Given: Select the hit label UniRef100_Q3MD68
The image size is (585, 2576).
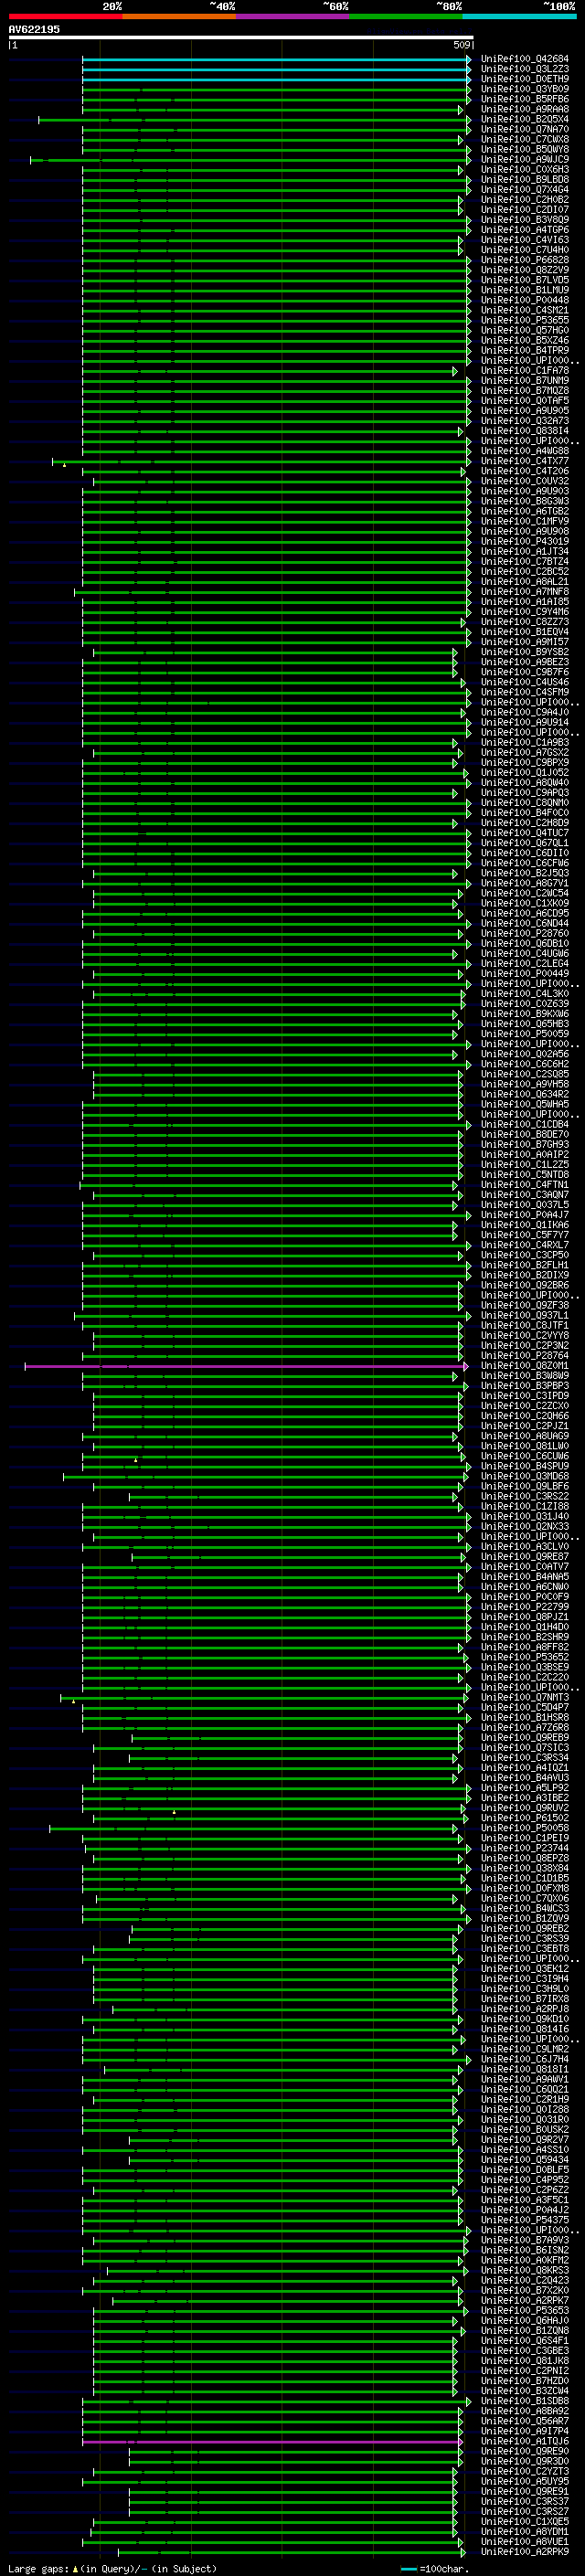Looking at the screenshot, I should tap(525, 1476).
